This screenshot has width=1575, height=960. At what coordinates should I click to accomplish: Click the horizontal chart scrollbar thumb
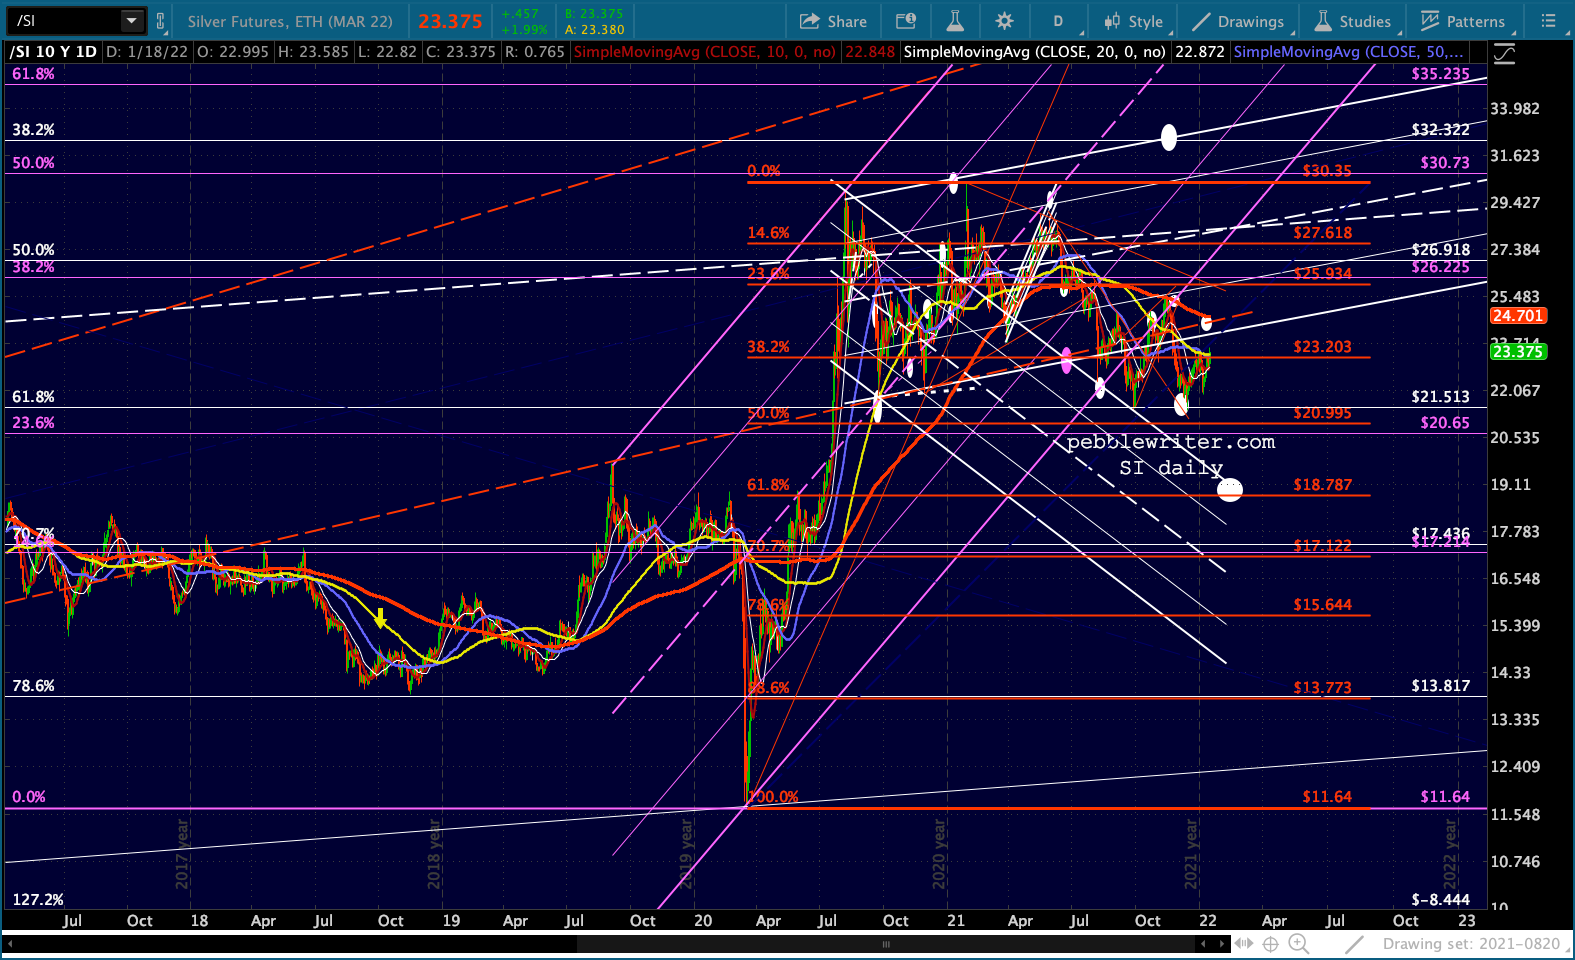[x=885, y=944]
